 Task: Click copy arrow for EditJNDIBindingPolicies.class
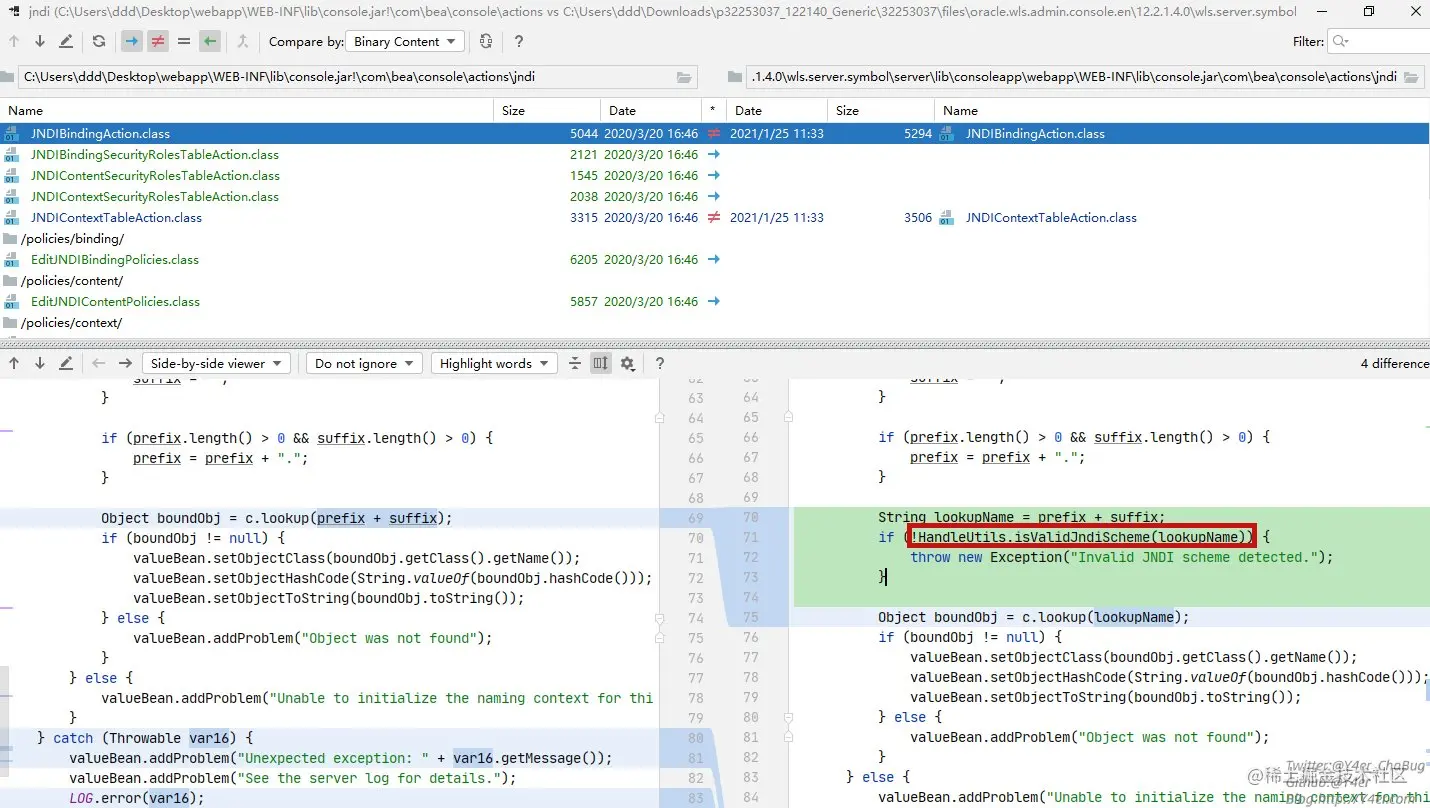coord(714,260)
